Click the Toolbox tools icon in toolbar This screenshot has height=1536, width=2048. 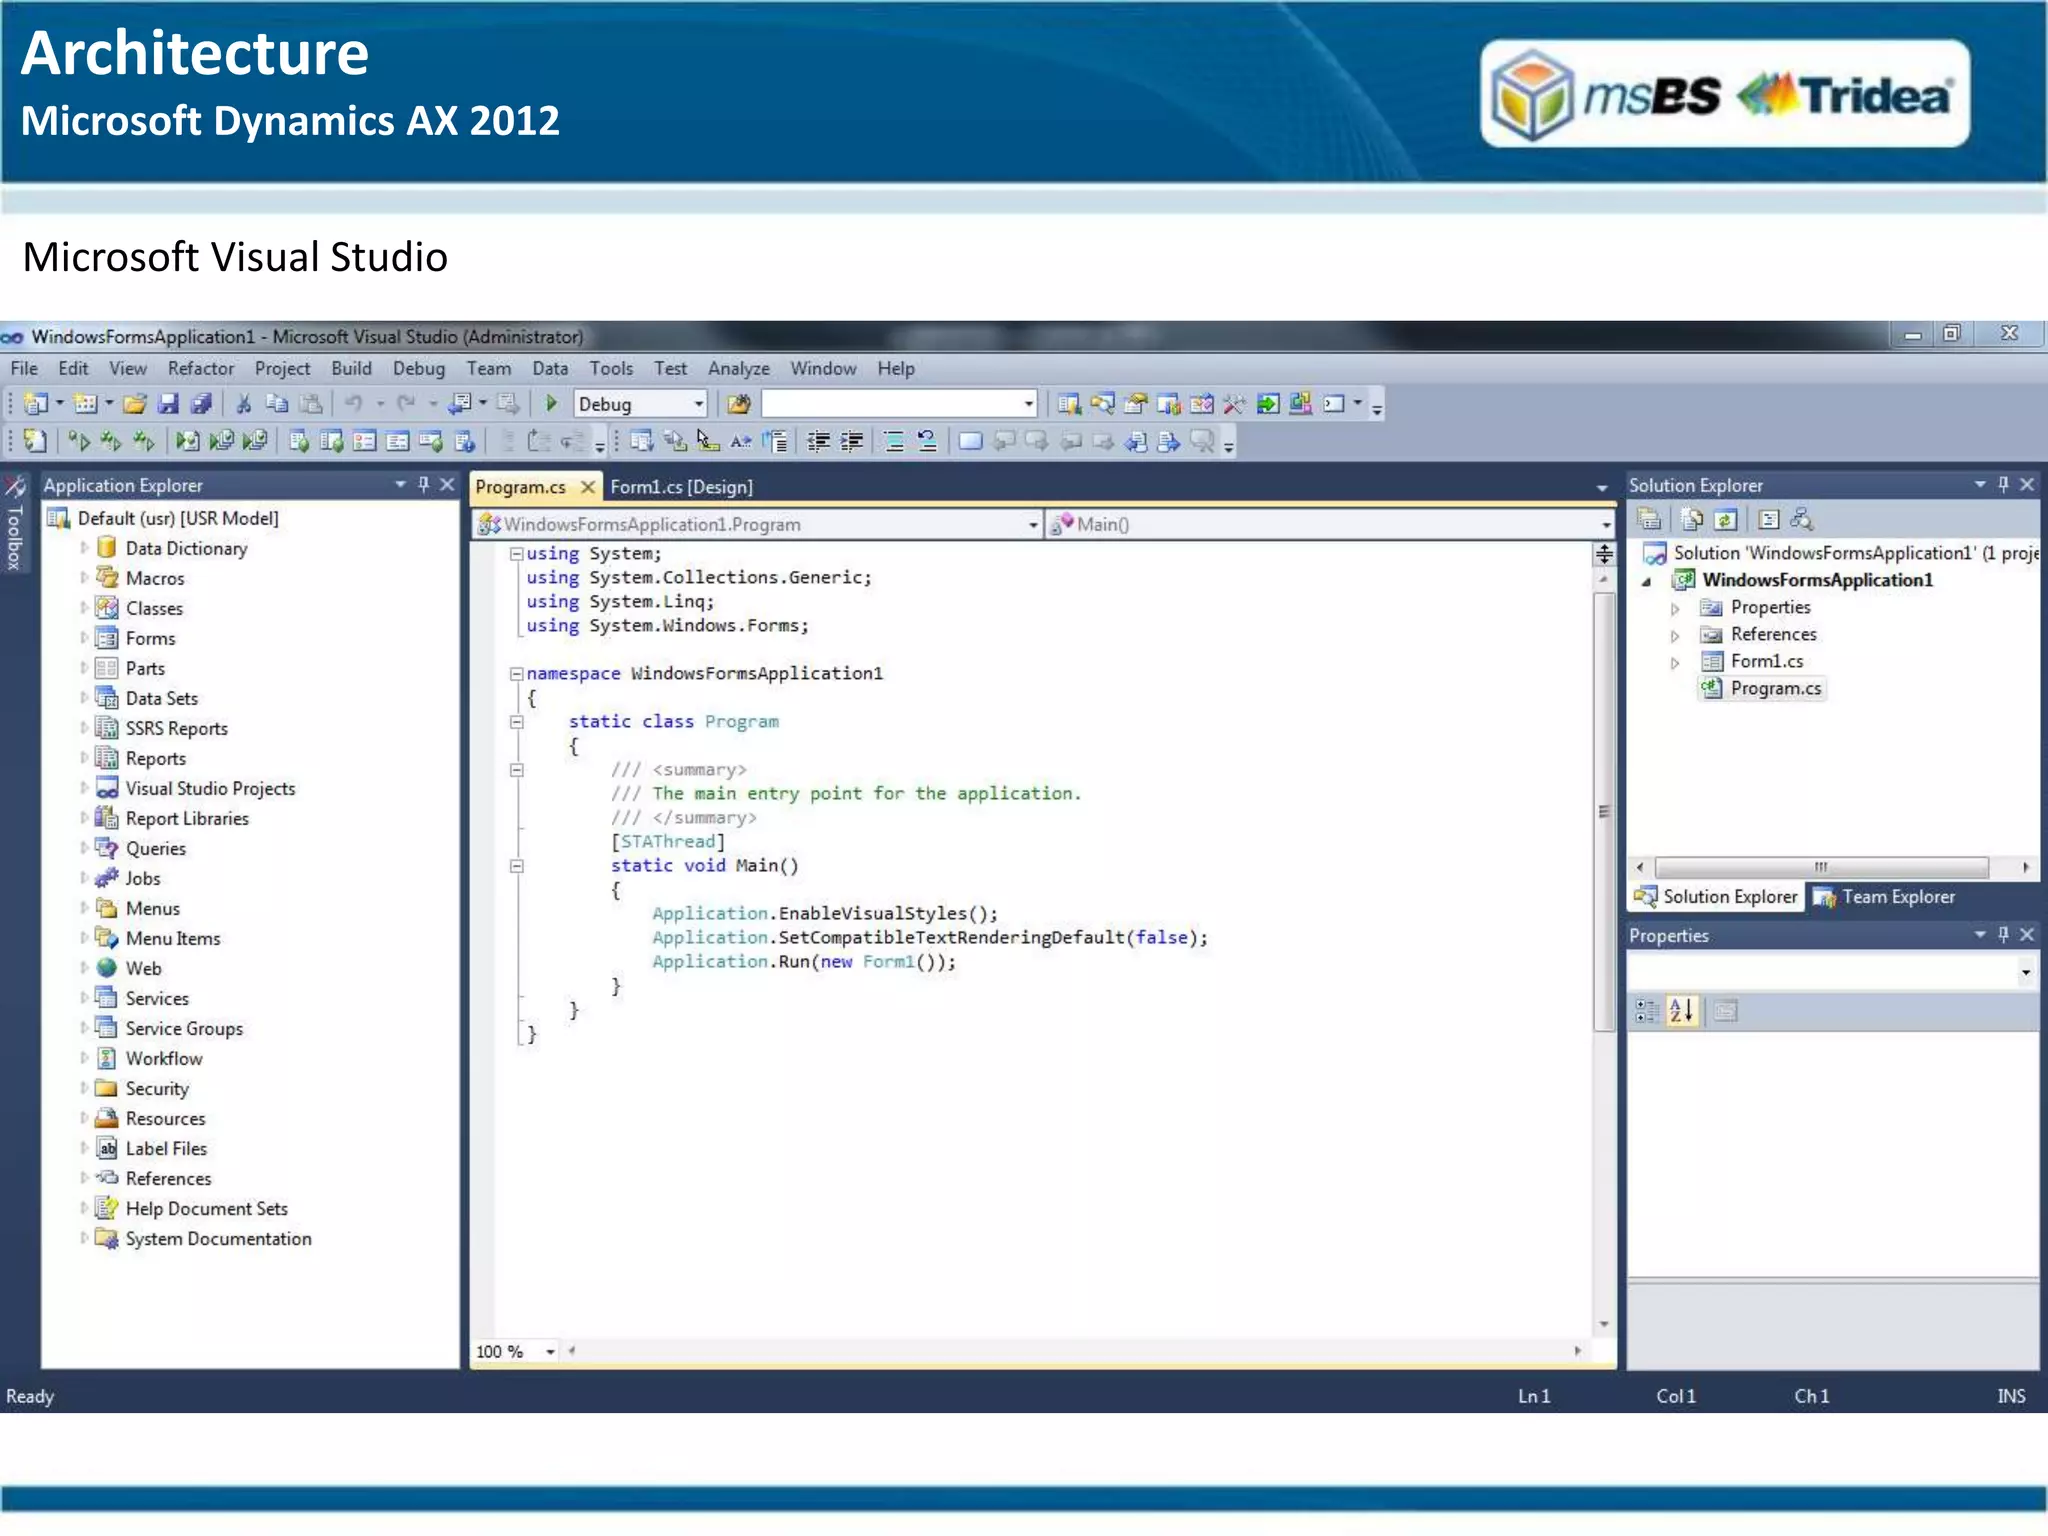click(1234, 404)
